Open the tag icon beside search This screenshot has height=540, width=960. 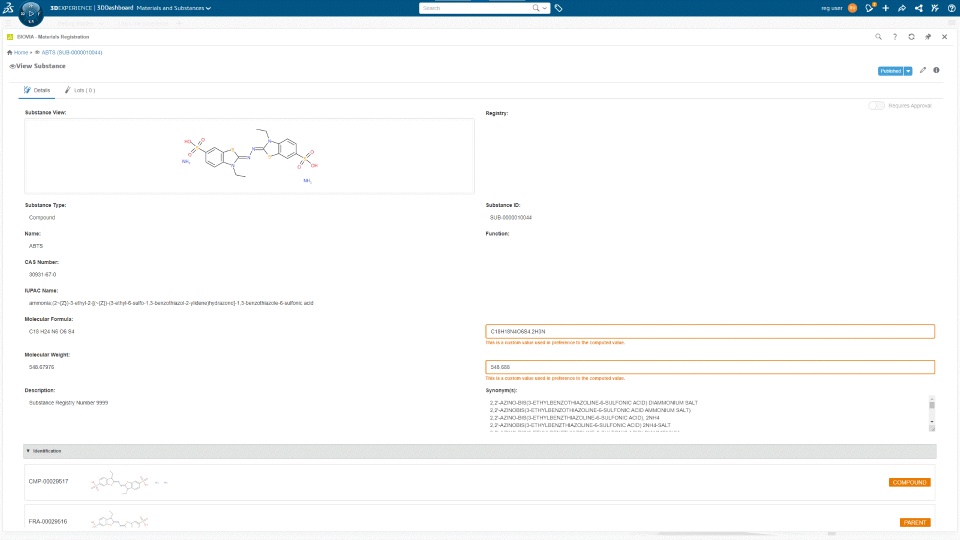pos(558,8)
